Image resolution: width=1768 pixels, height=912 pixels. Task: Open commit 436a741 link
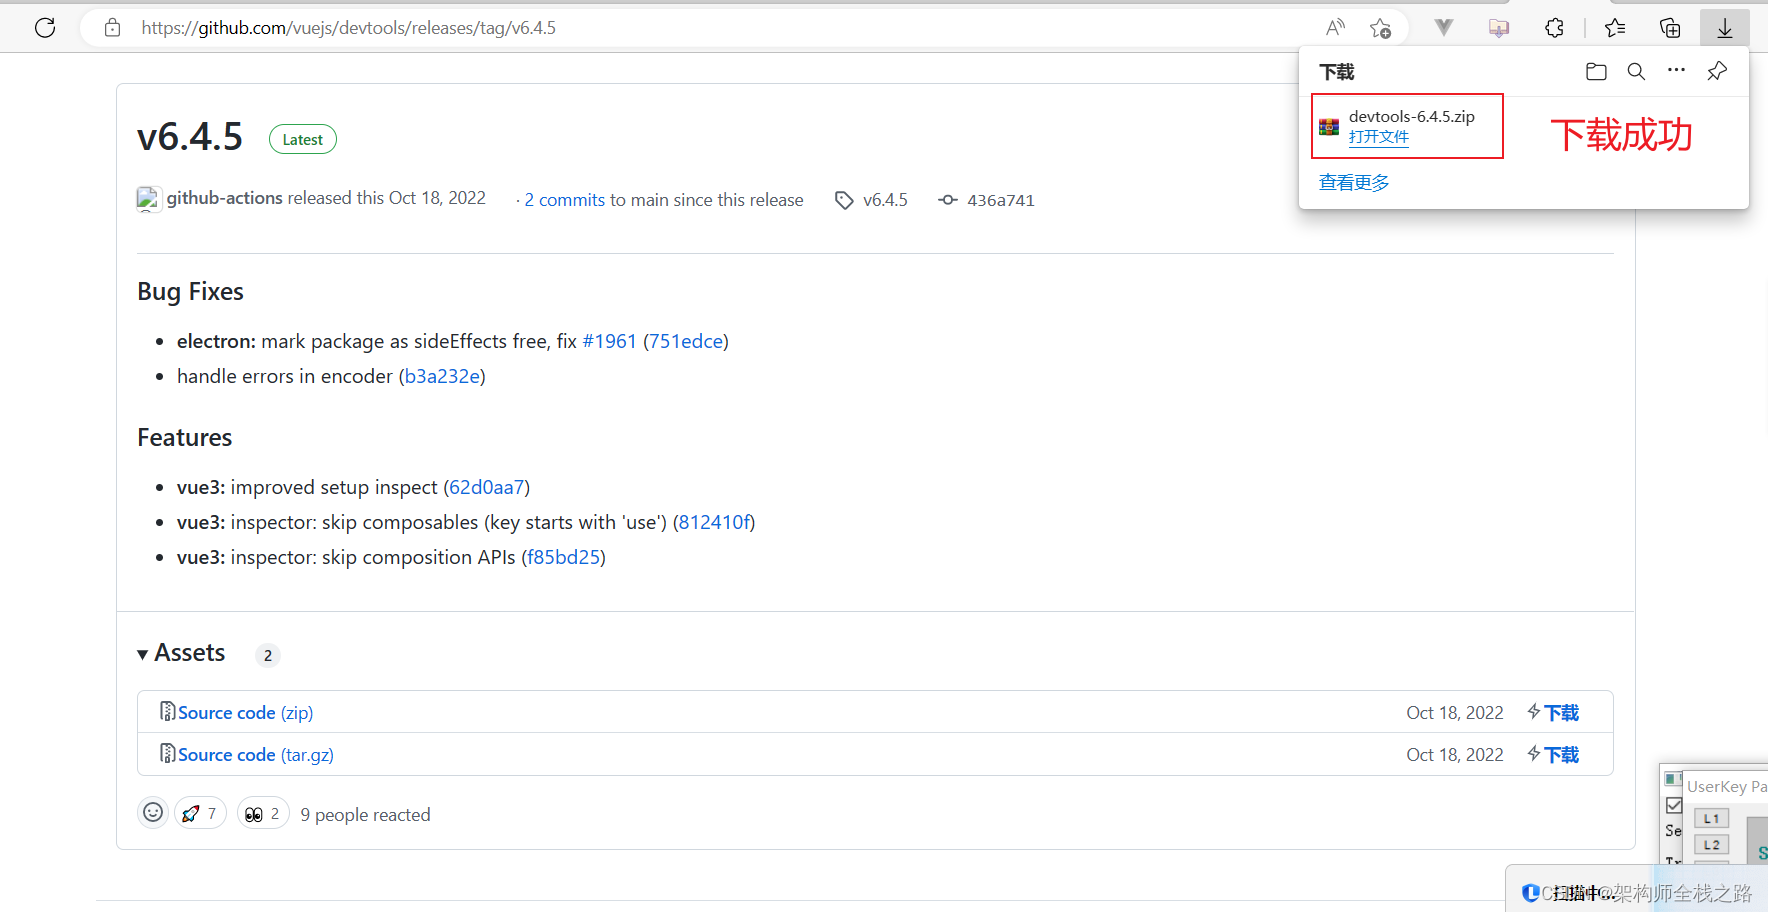click(x=1001, y=200)
